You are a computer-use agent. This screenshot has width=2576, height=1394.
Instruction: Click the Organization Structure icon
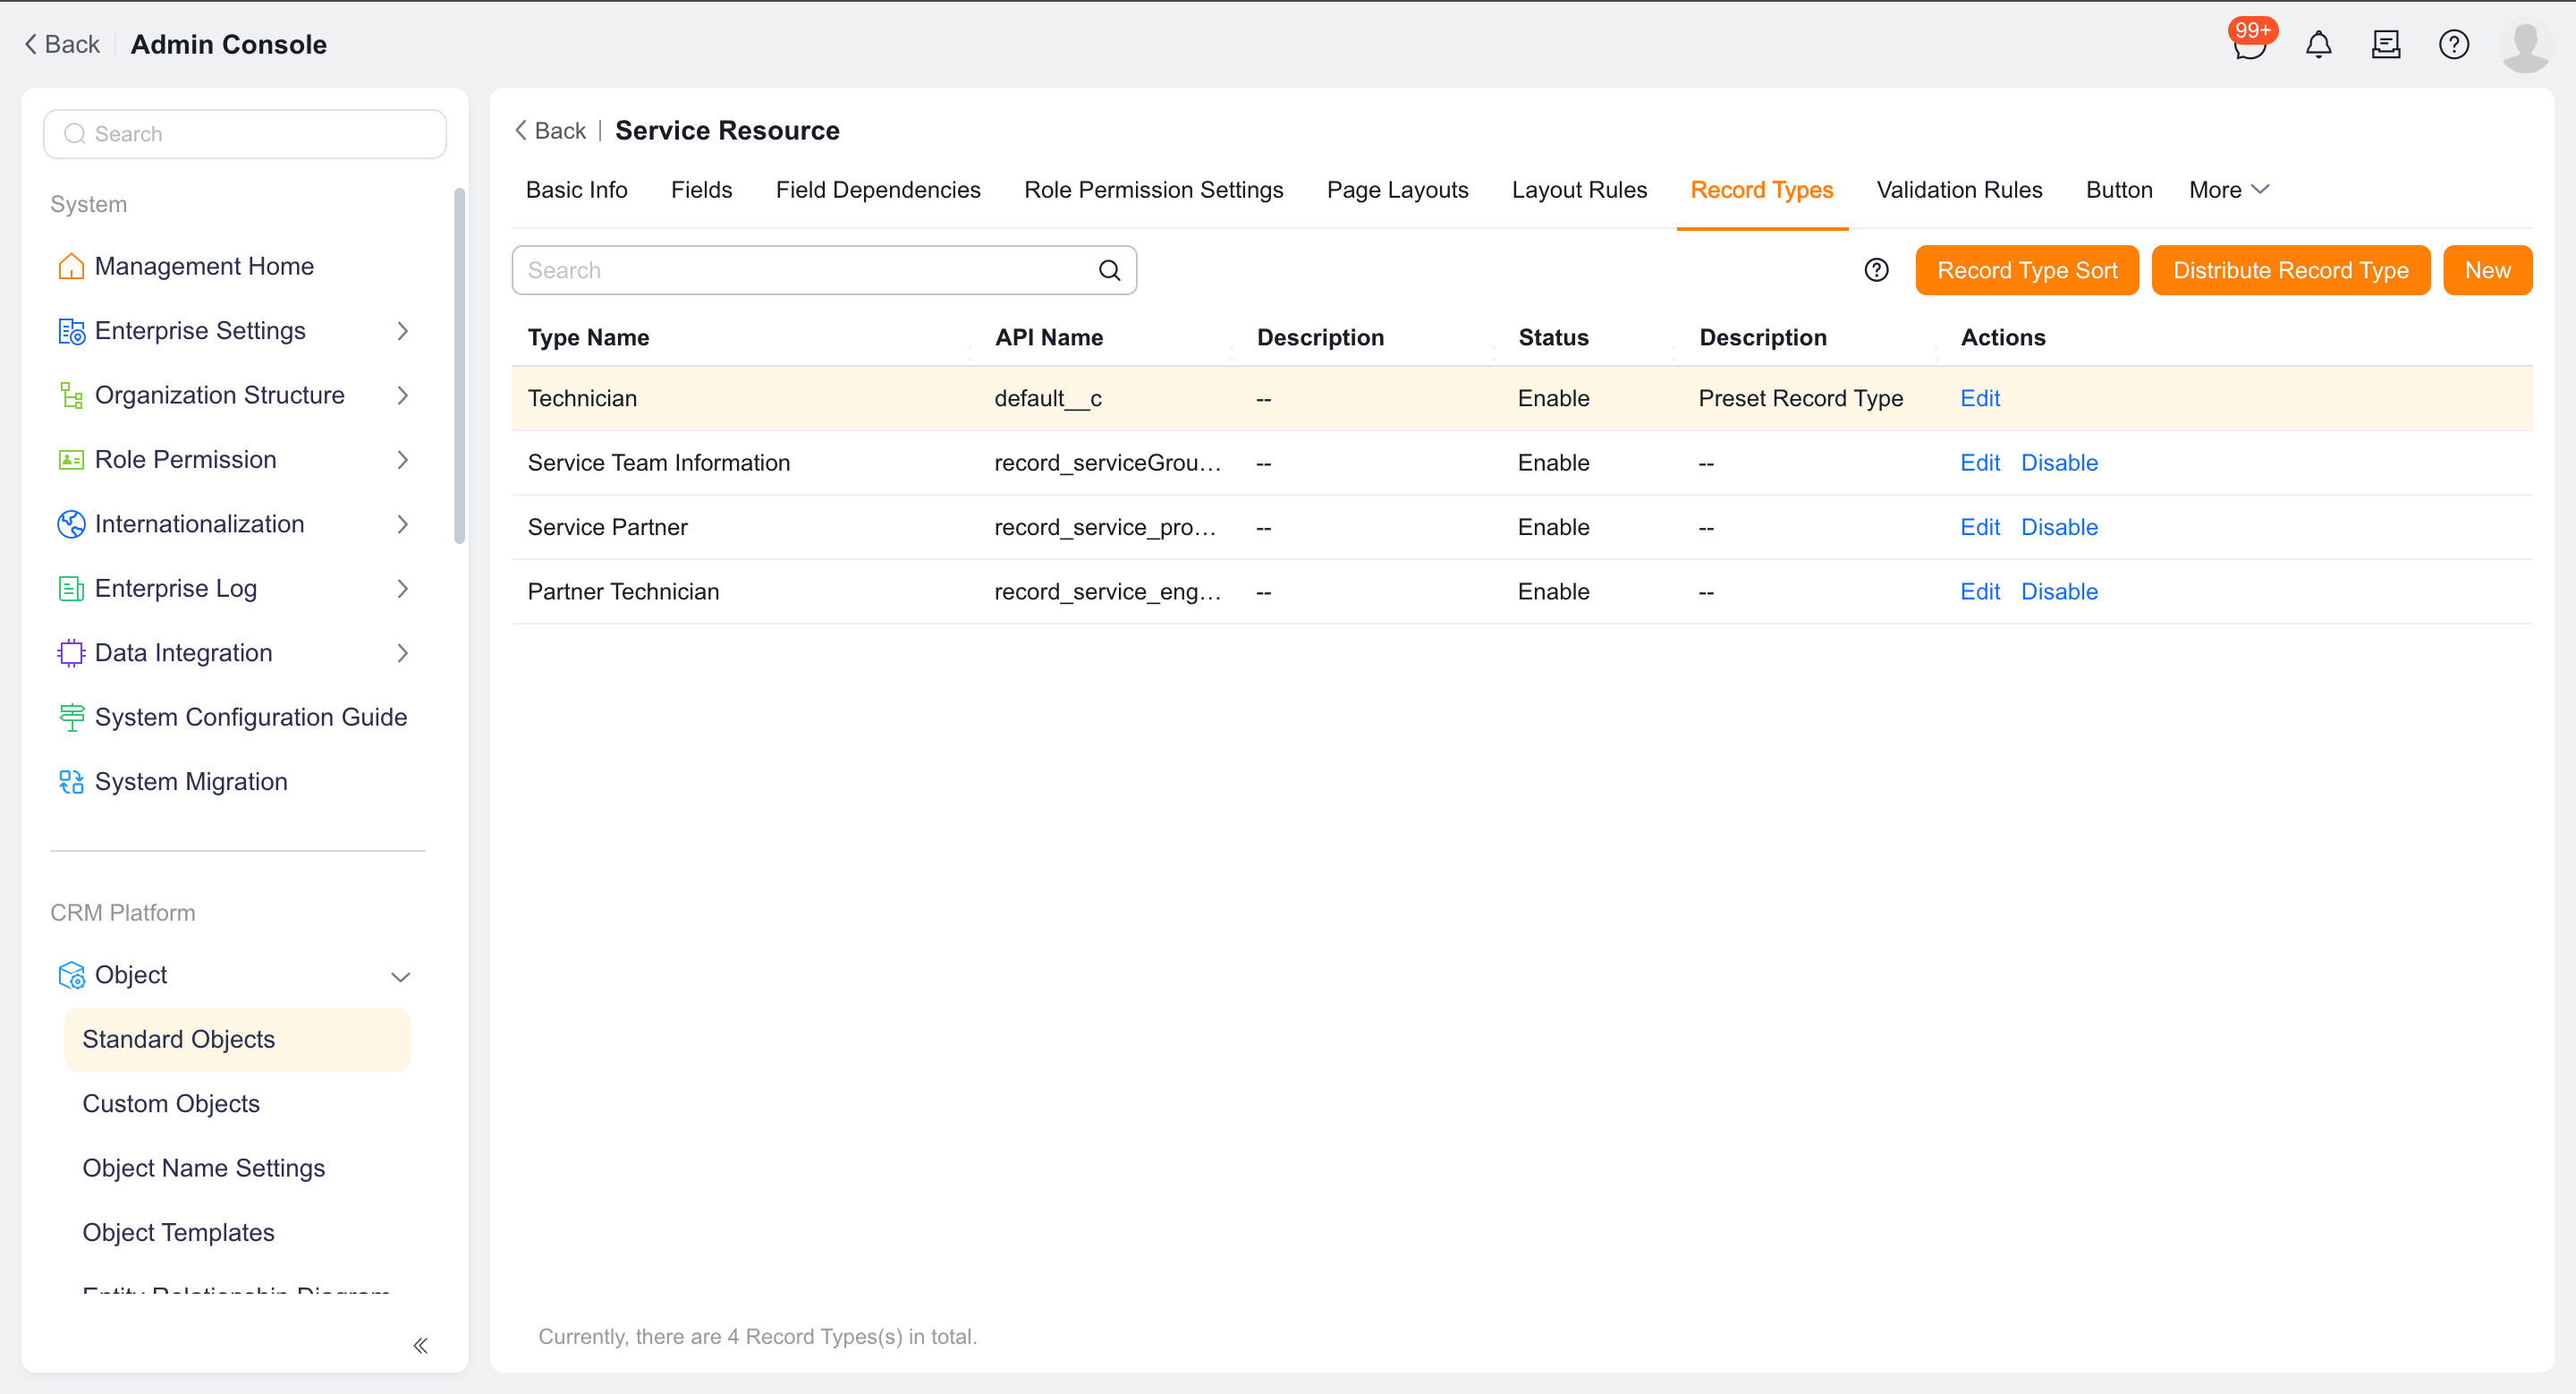click(x=71, y=395)
